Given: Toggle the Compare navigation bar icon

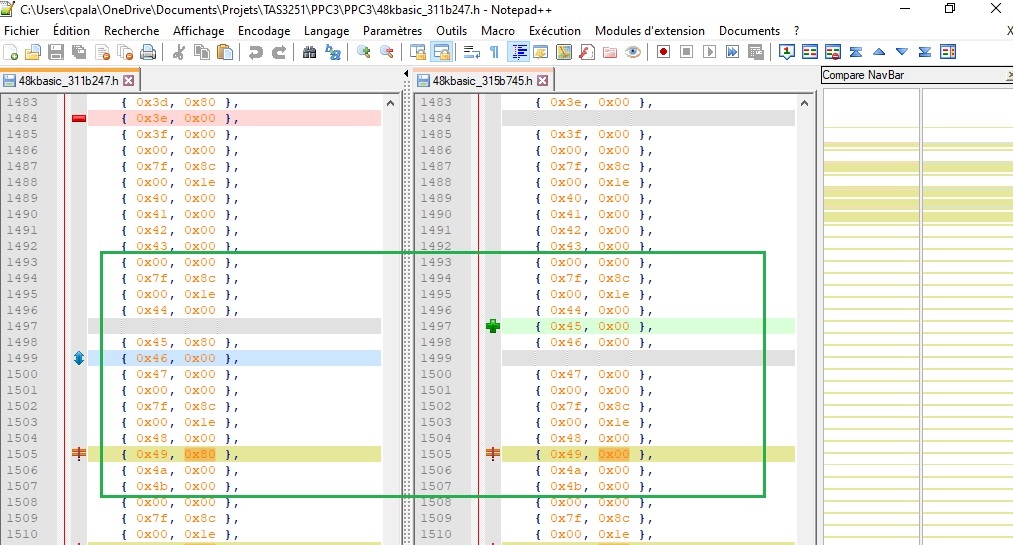Looking at the screenshot, I should tap(948, 52).
